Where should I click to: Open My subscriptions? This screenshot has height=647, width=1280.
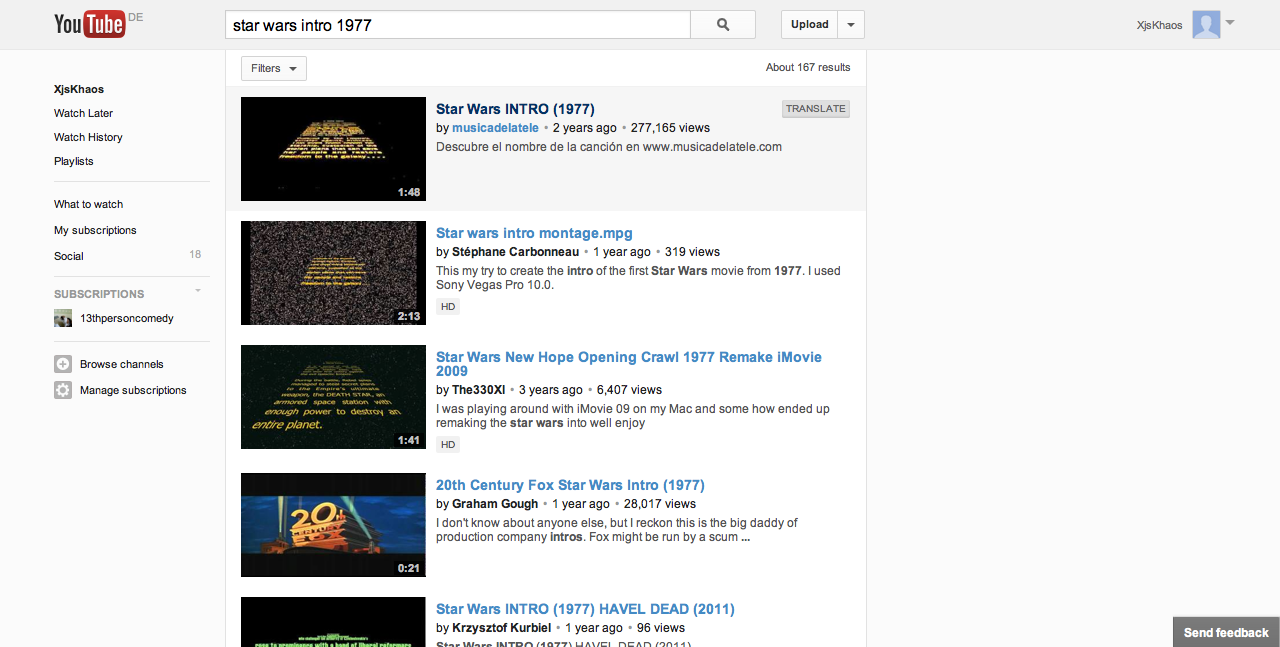pyautogui.click(x=95, y=230)
